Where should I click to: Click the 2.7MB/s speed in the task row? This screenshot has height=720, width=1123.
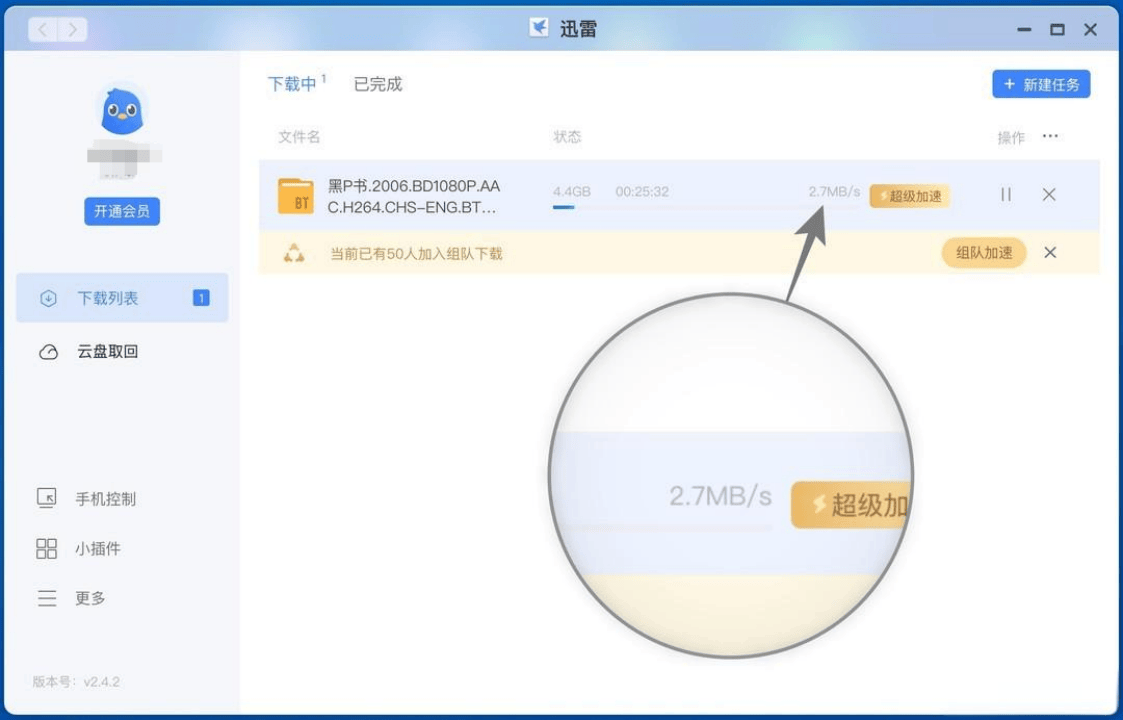tap(834, 191)
